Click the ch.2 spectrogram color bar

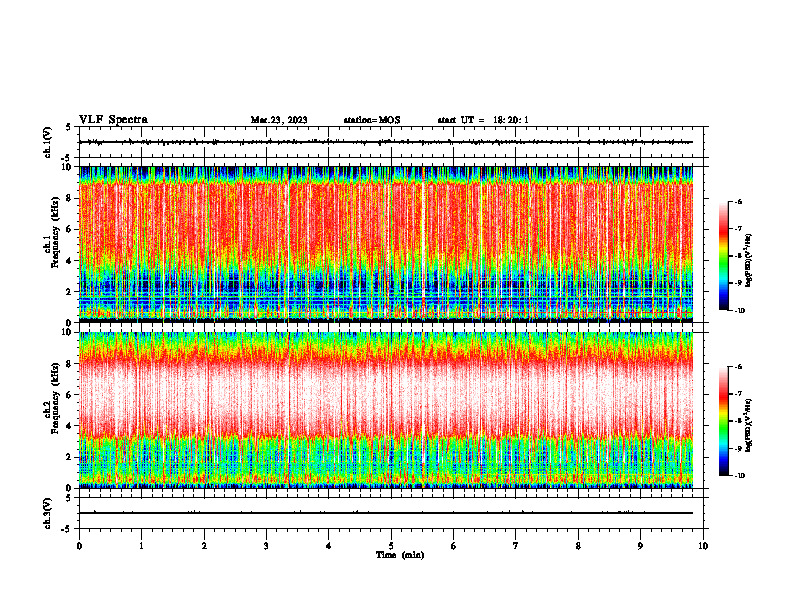pos(724,421)
